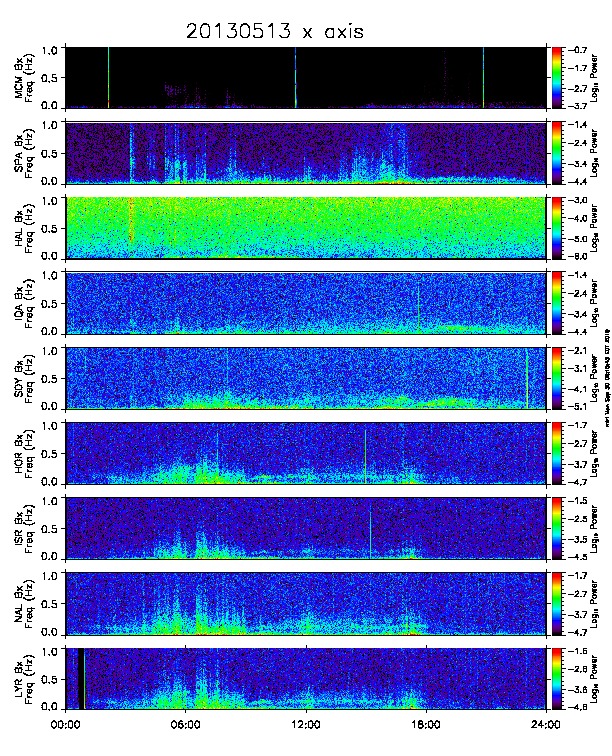
Task: Click the "HOR Bx Freq (Hz)" axis label
Action: (24, 454)
